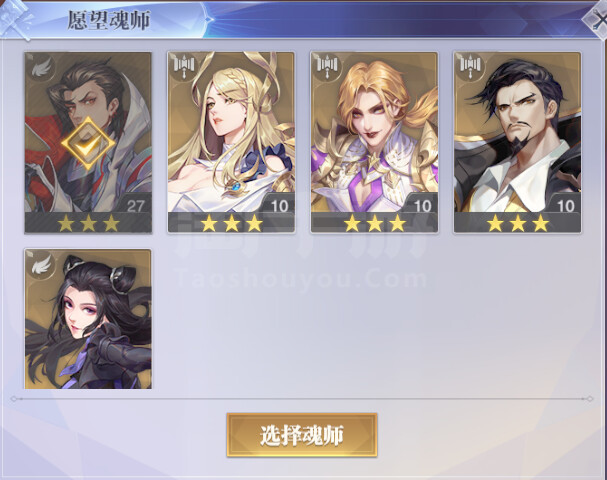607x480 pixels.
Task: Select the bearded man in the white shirt card
Action: click(518, 142)
